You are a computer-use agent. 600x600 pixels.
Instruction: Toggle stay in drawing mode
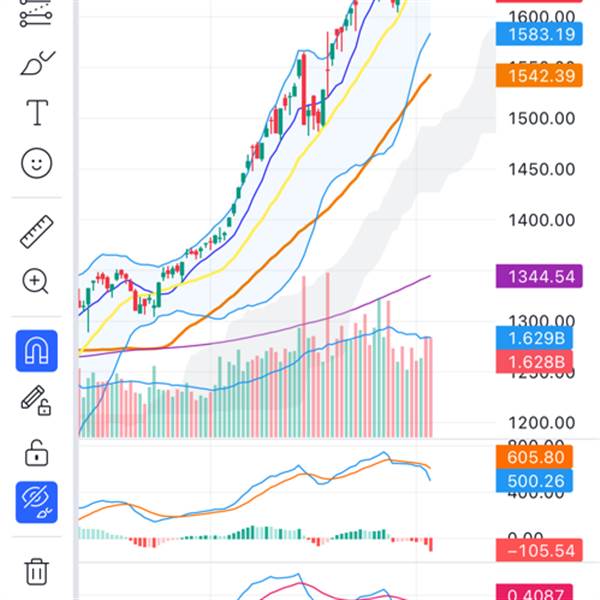(x=36, y=400)
